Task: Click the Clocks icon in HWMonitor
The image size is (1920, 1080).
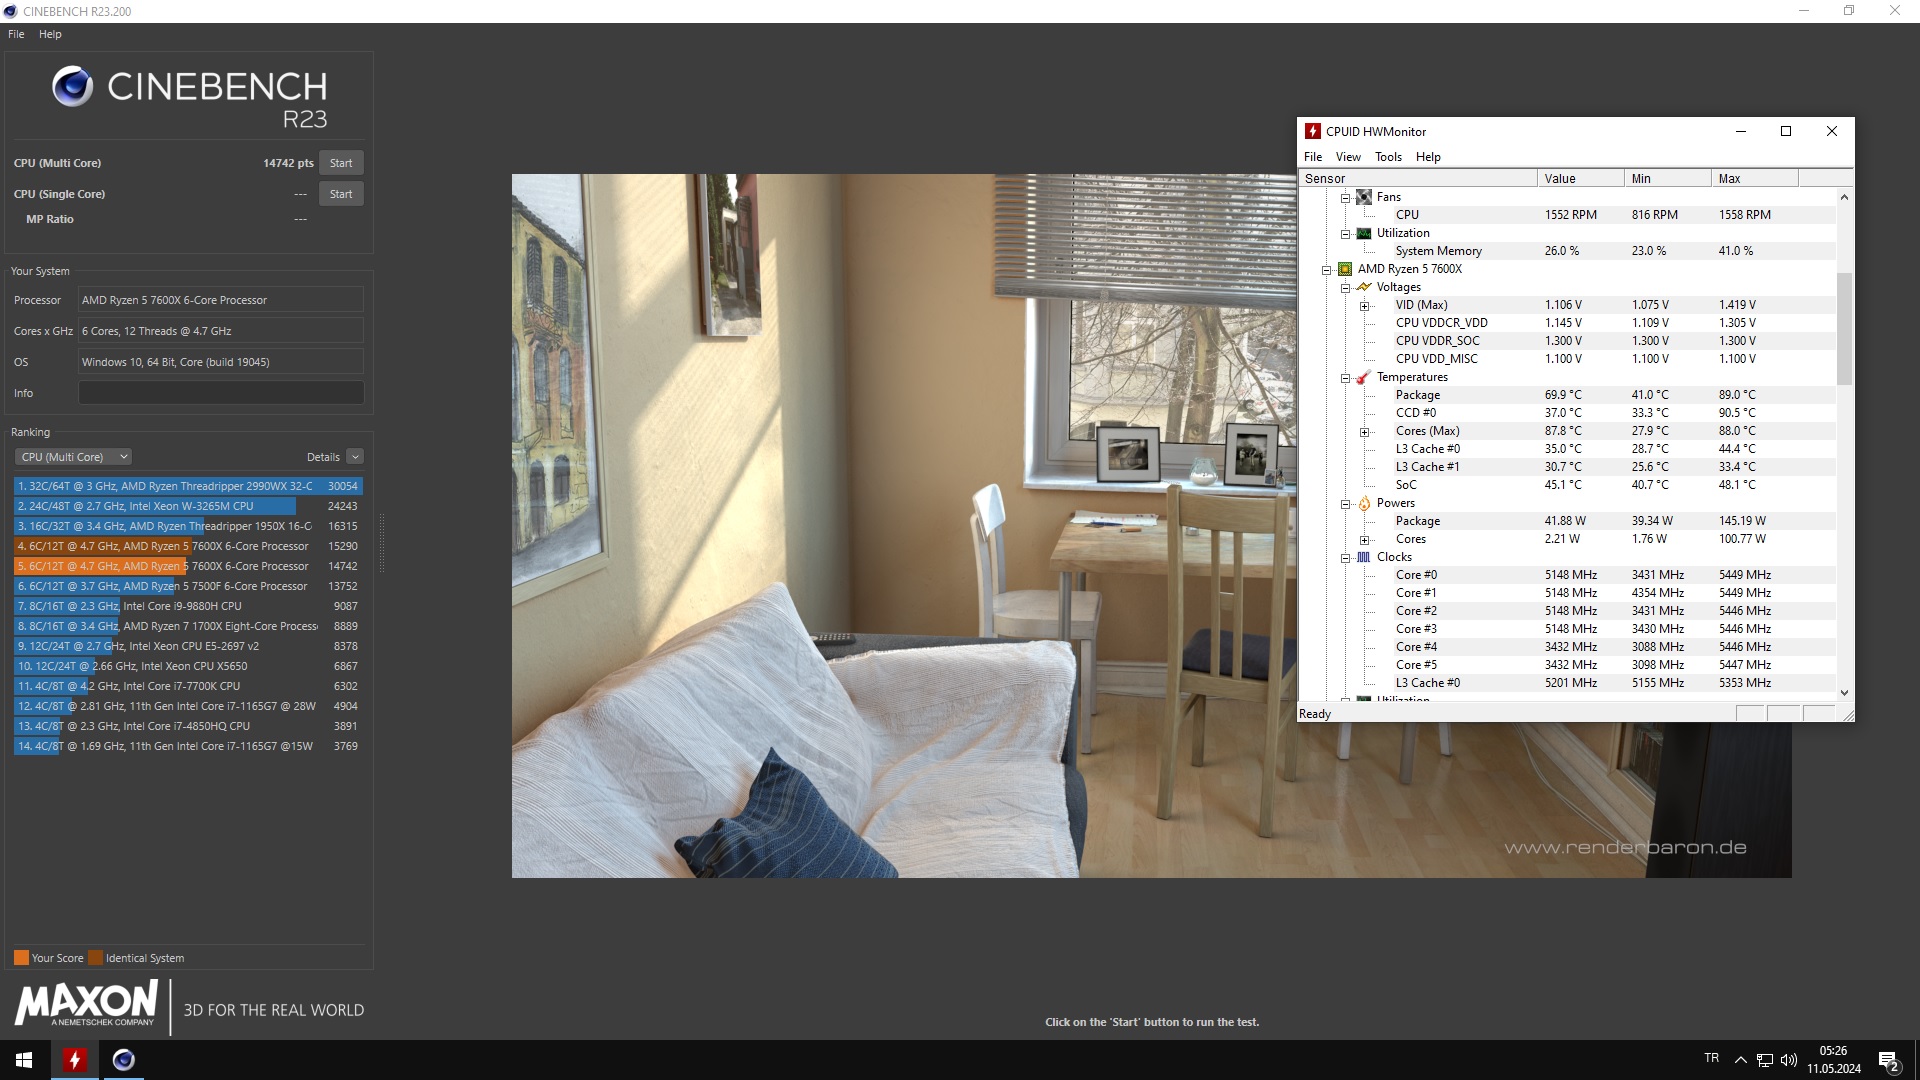Action: (1364, 557)
